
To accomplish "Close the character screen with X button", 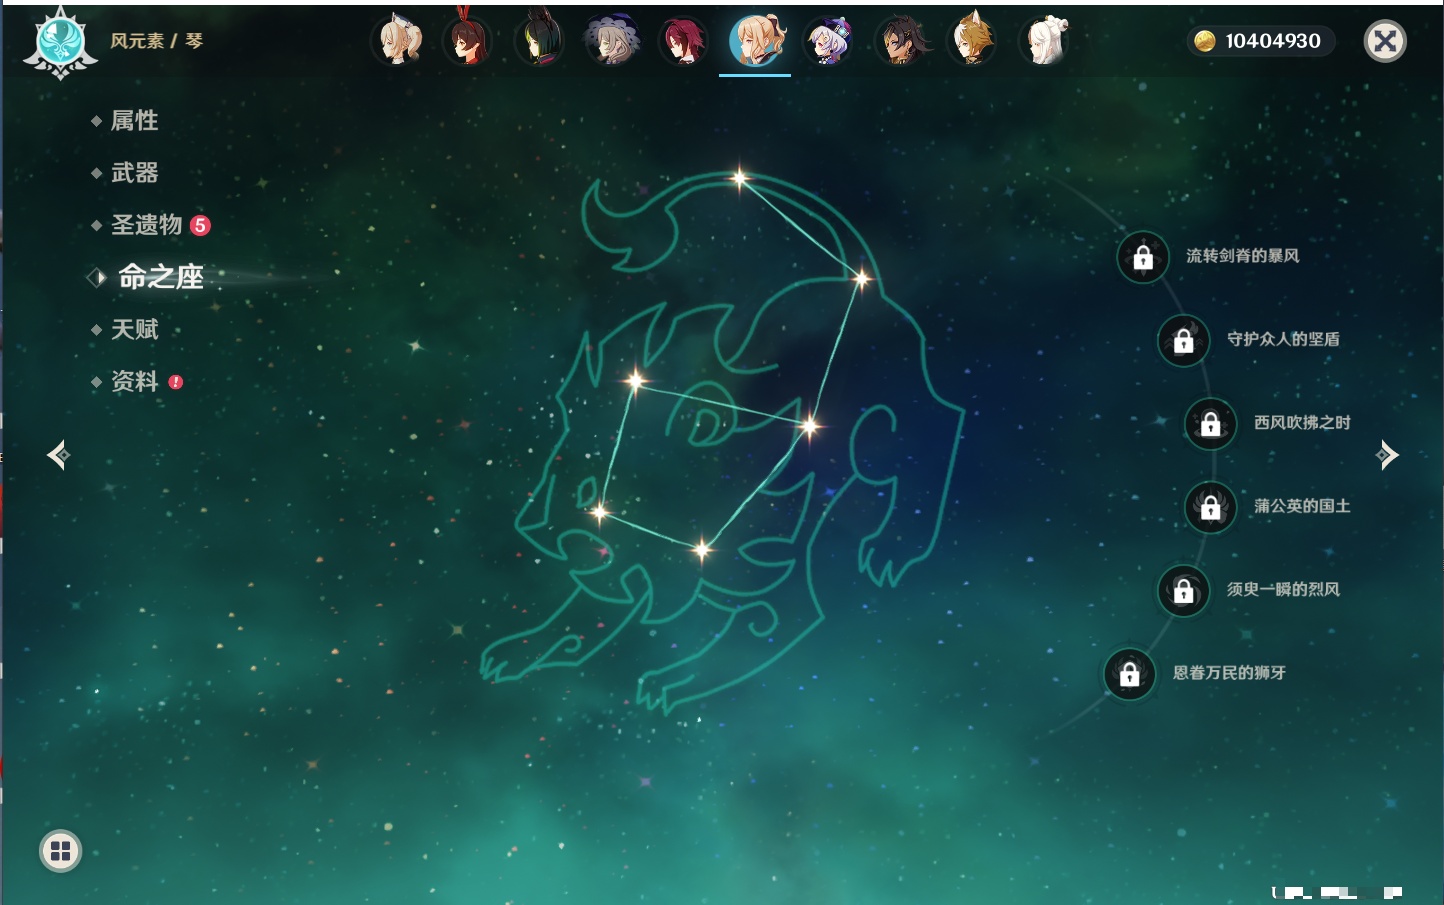I will 1385,41.
